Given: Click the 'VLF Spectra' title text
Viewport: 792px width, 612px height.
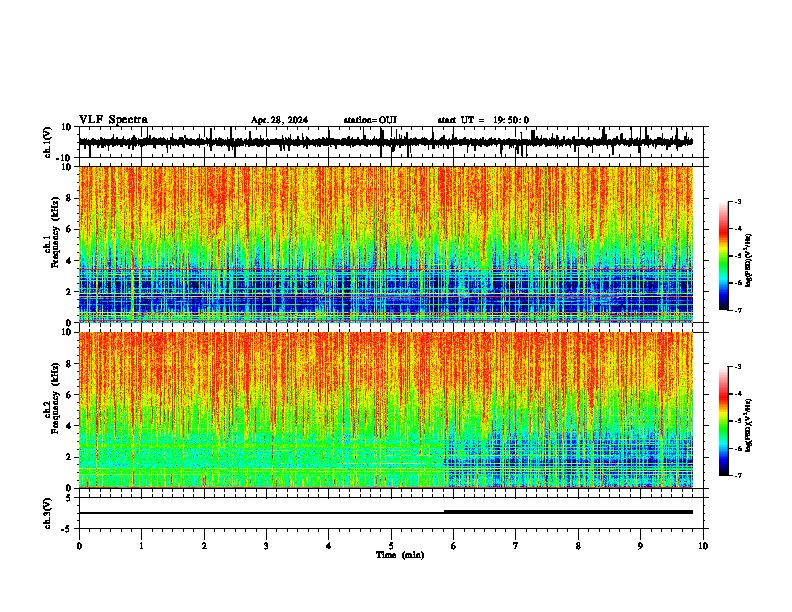Looking at the screenshot, I should 113,120.
